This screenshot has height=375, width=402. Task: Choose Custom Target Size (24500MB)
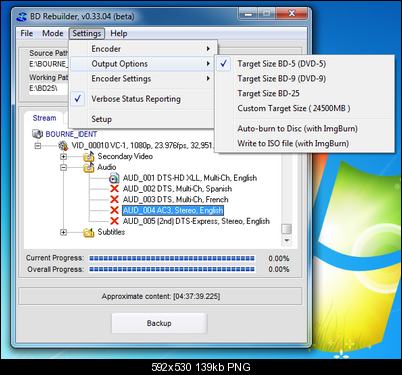coord(304,108)
